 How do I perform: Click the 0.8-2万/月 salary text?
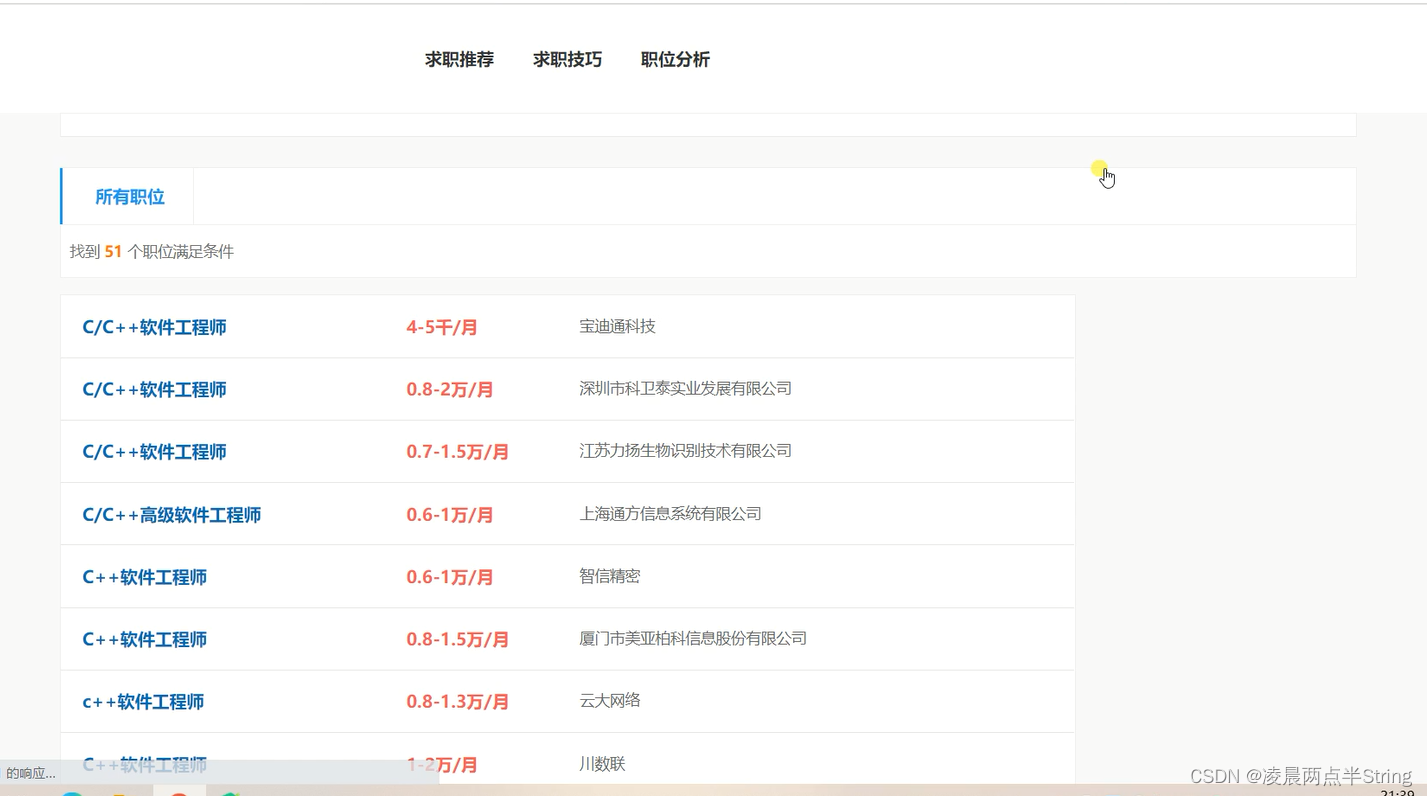(450, 389)
